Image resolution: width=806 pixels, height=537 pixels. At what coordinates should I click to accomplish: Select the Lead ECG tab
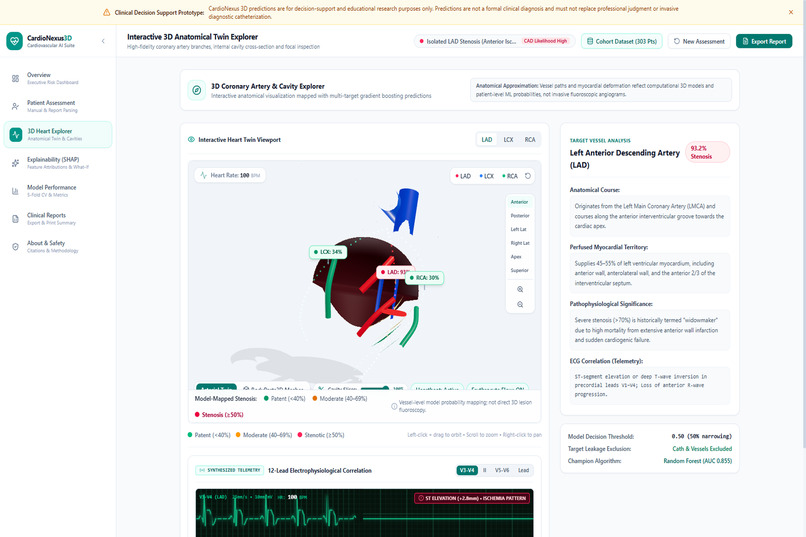[523, 470]
